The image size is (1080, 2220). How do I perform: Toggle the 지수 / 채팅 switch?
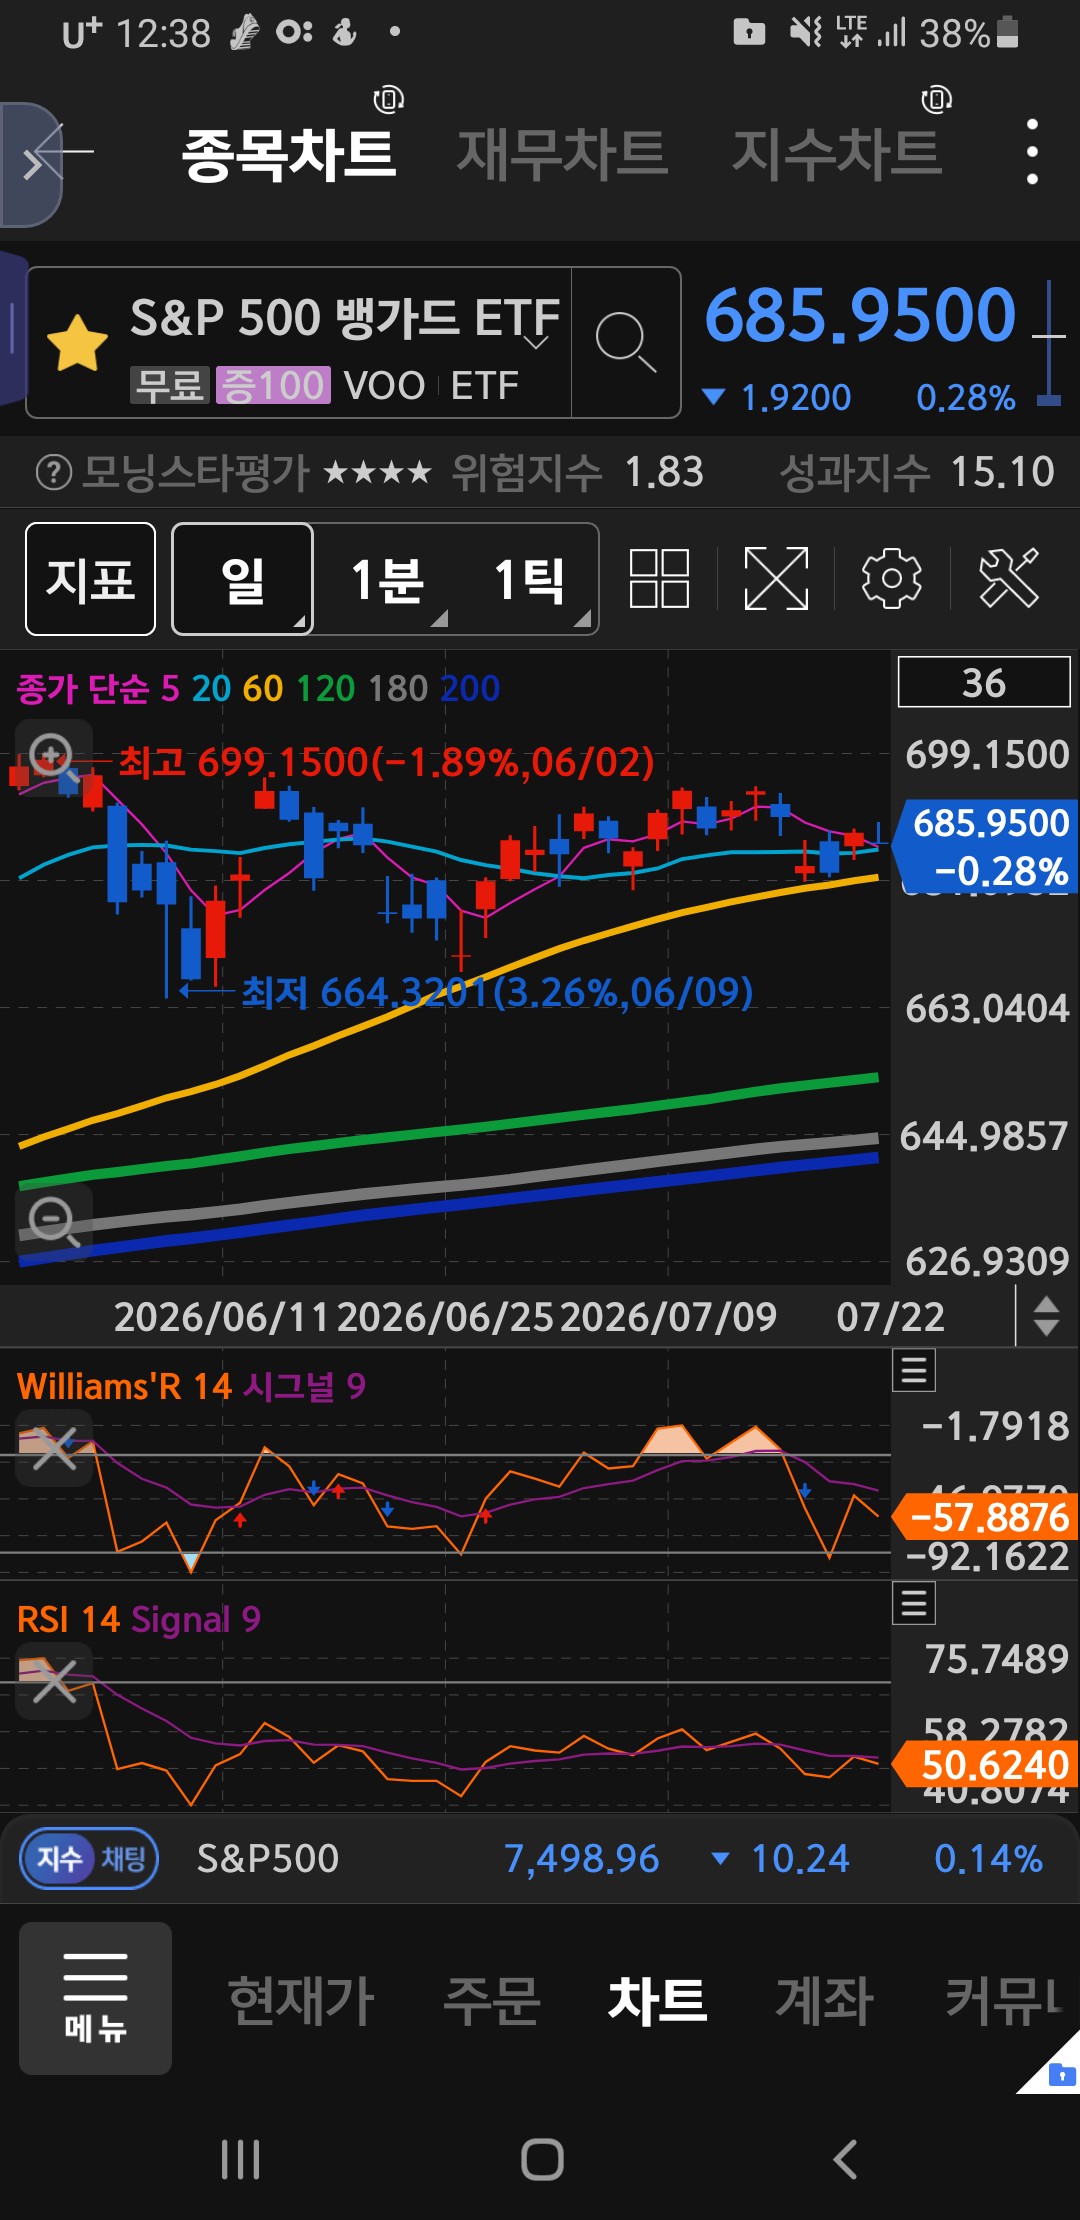click(90, 1859)
